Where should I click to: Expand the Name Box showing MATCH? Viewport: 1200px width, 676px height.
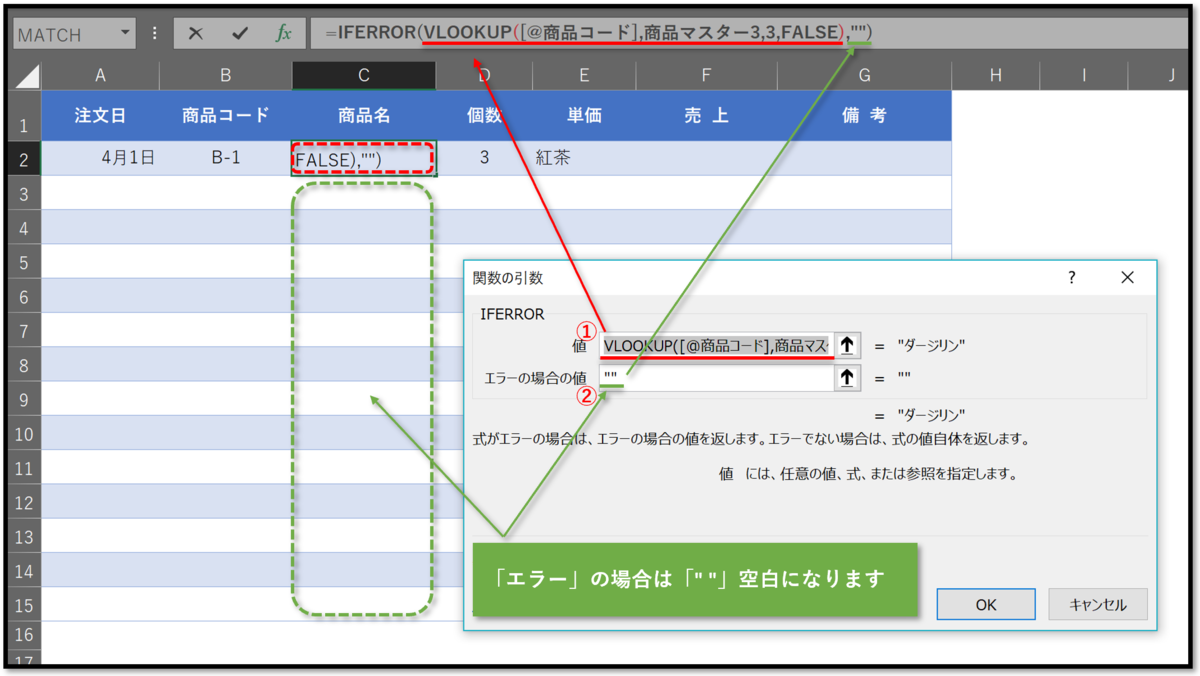(60, 33)
